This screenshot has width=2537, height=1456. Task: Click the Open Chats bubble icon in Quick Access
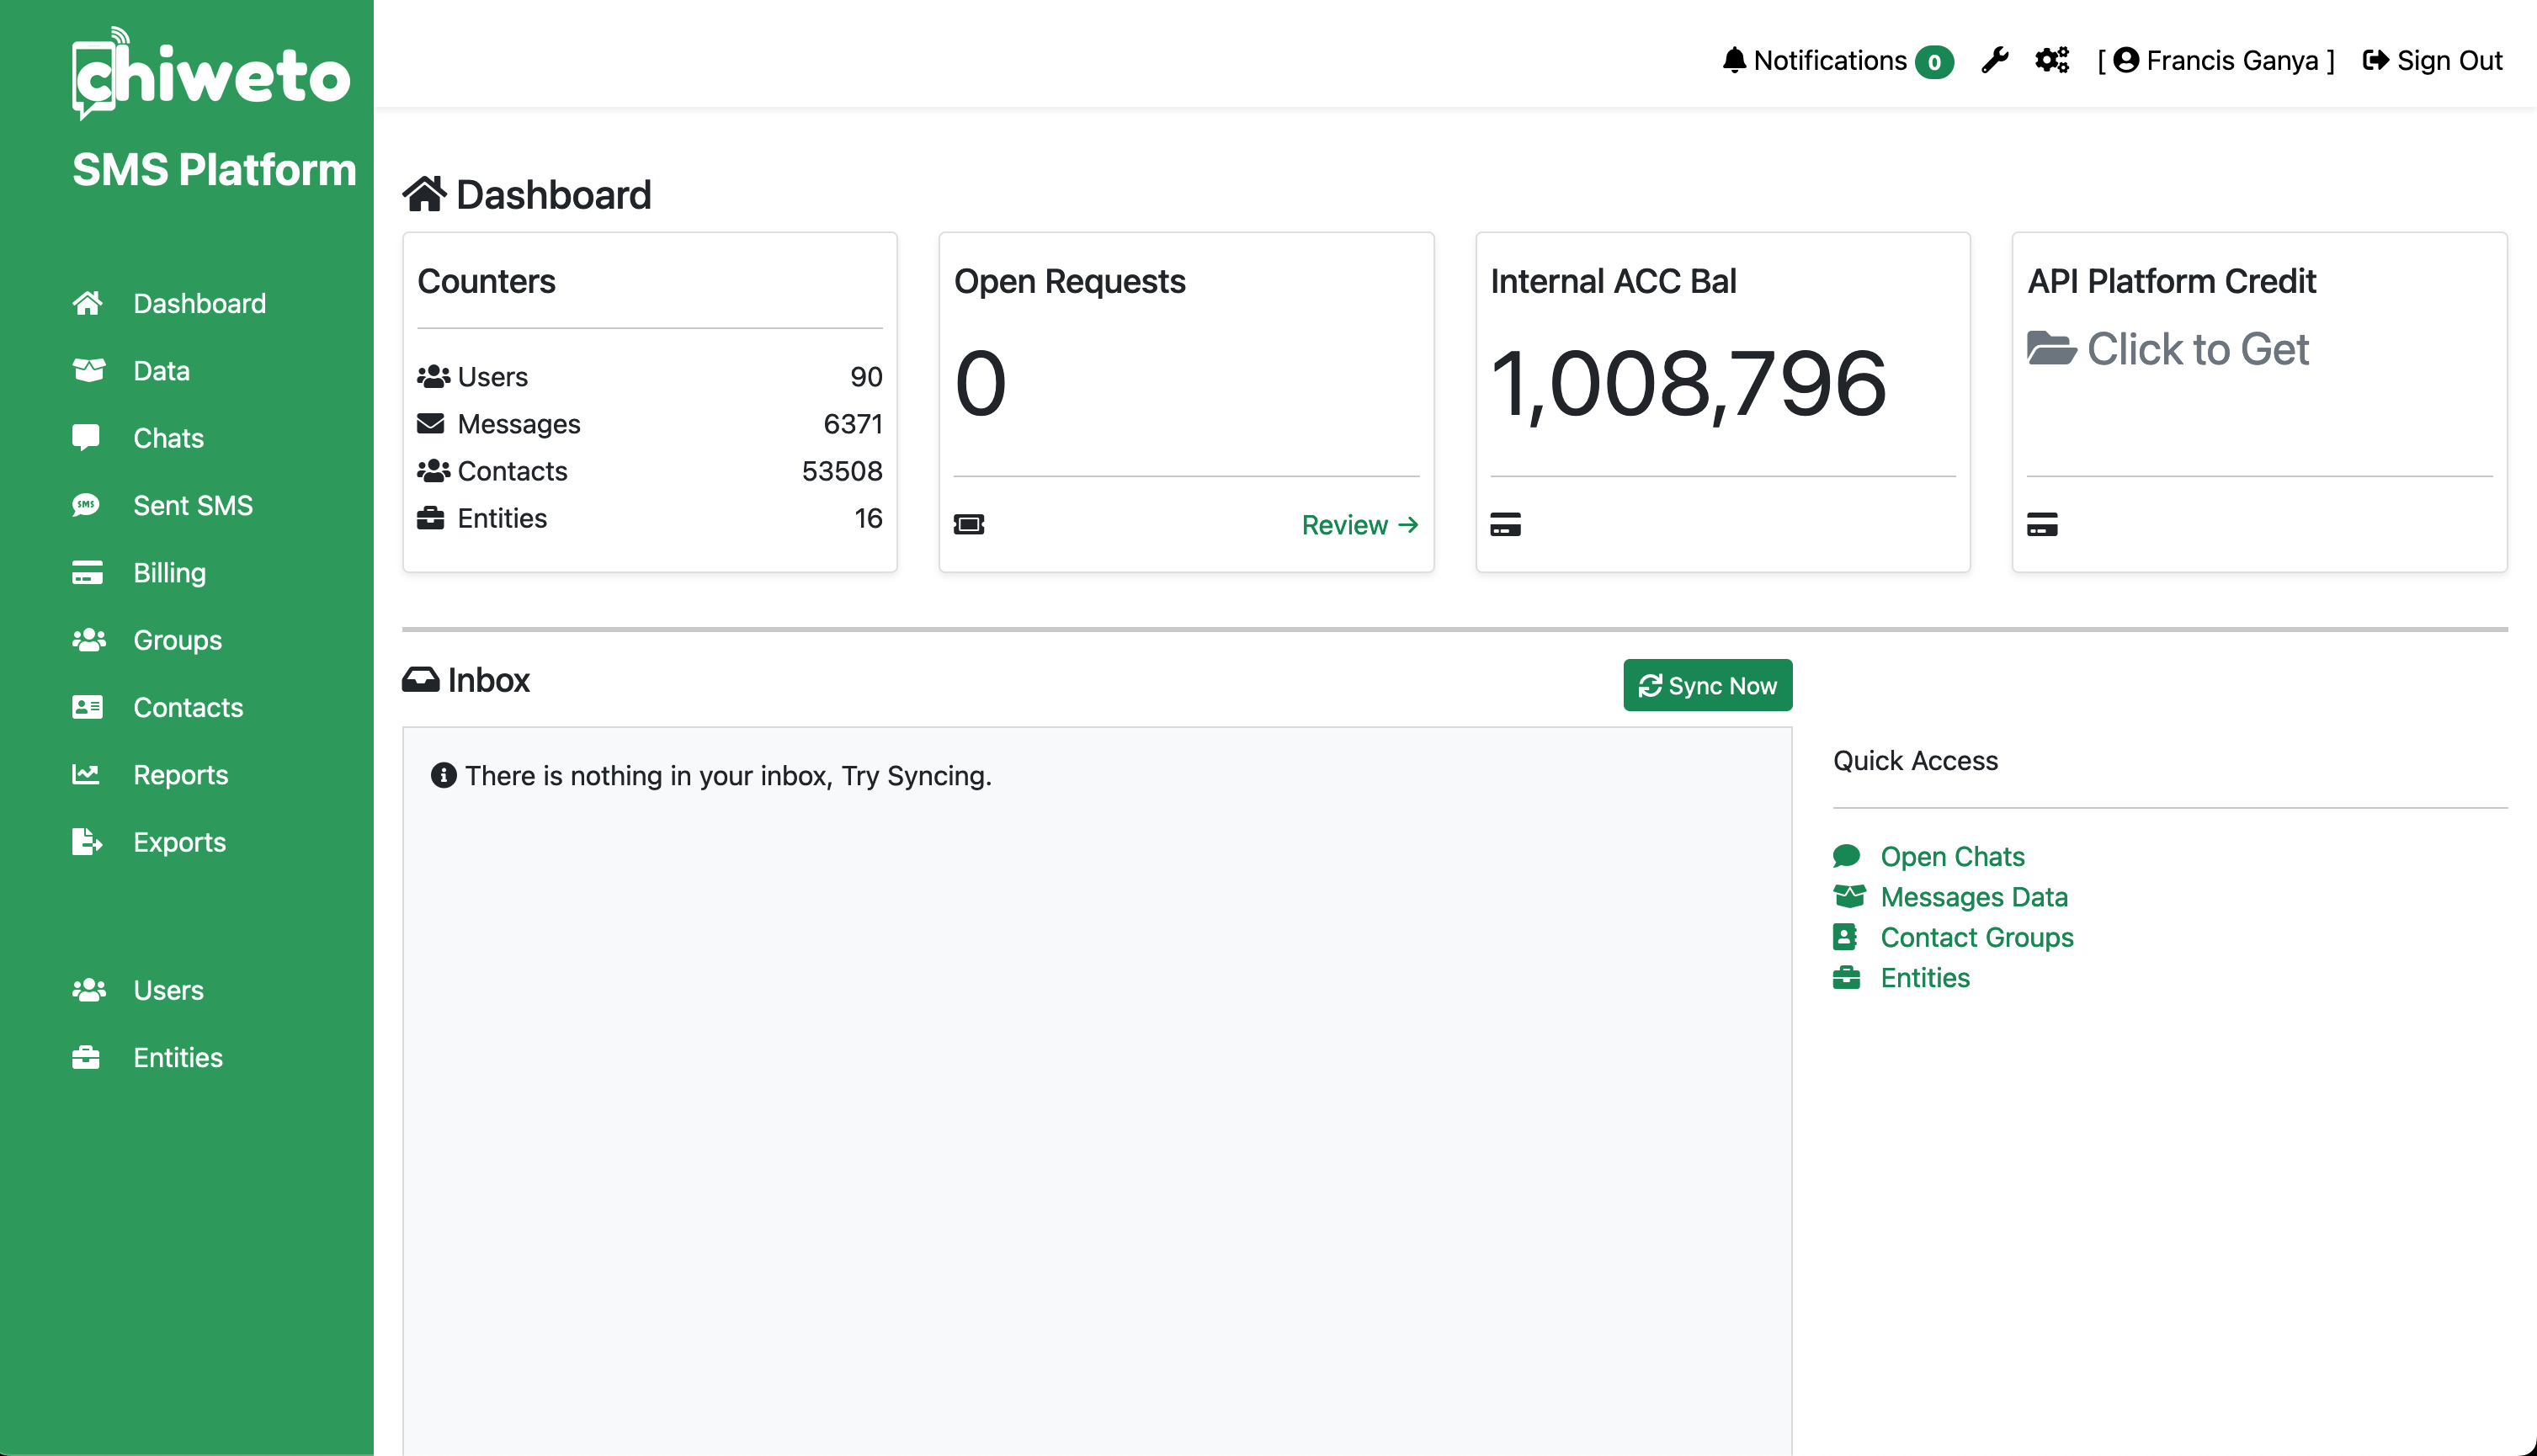point(1846,856)
